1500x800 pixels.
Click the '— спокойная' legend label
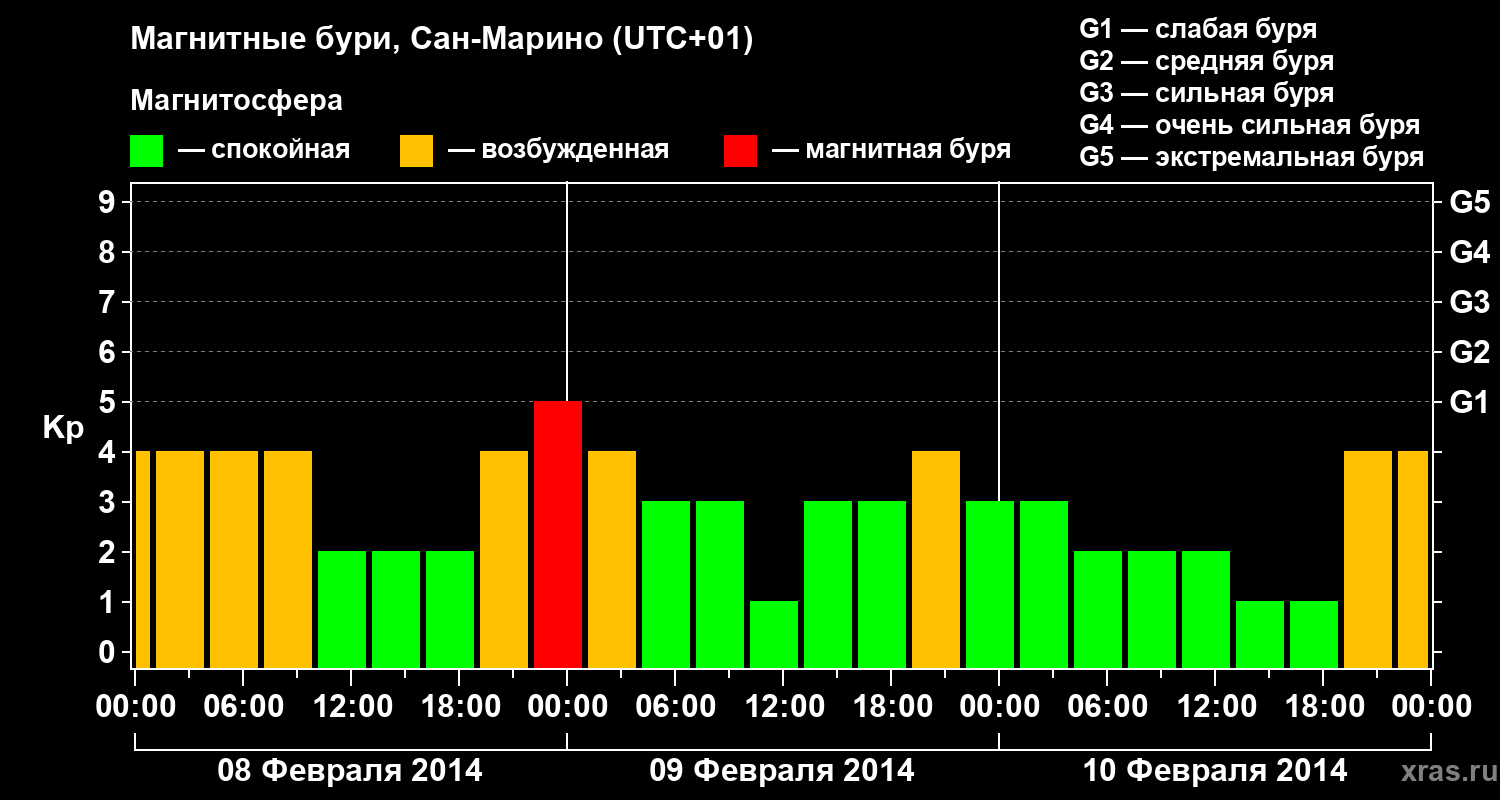[264, 150]
